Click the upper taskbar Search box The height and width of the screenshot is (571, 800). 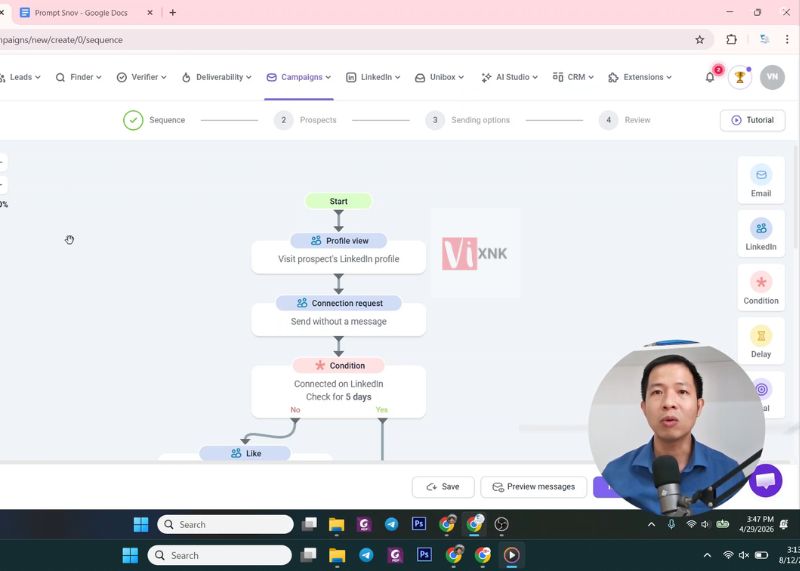pyautogui.click(x=226, y=525)
